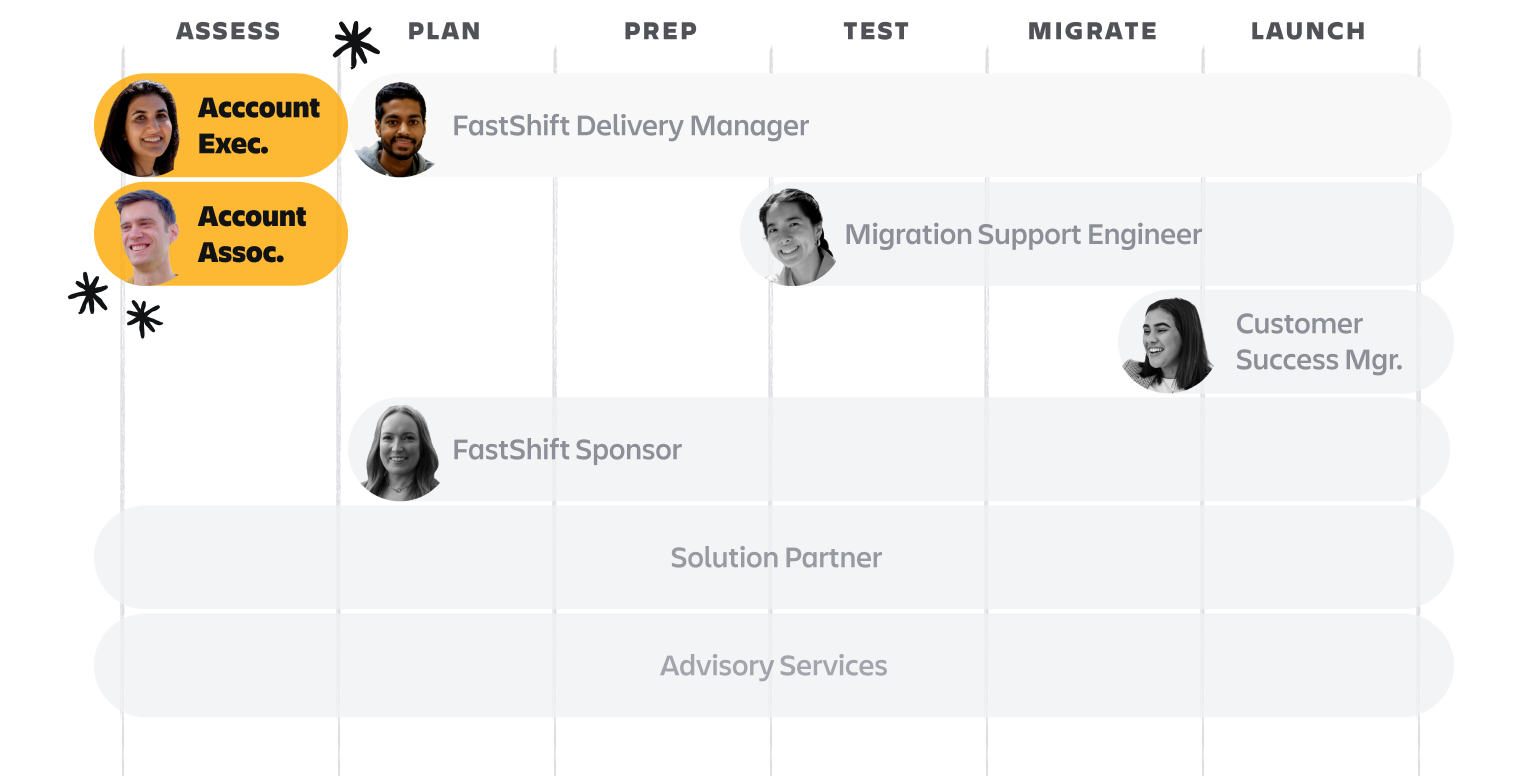Click the asterisk icon beside PLAN
The height and width of the screenshot is (776, 1536).
(x=355, y=42)
